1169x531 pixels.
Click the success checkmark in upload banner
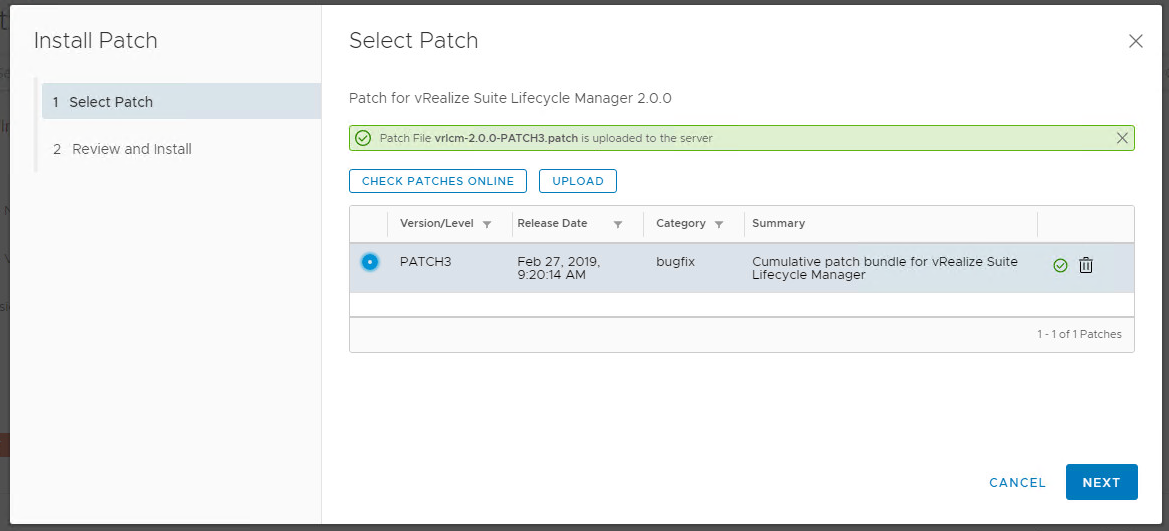click(363, 138)
